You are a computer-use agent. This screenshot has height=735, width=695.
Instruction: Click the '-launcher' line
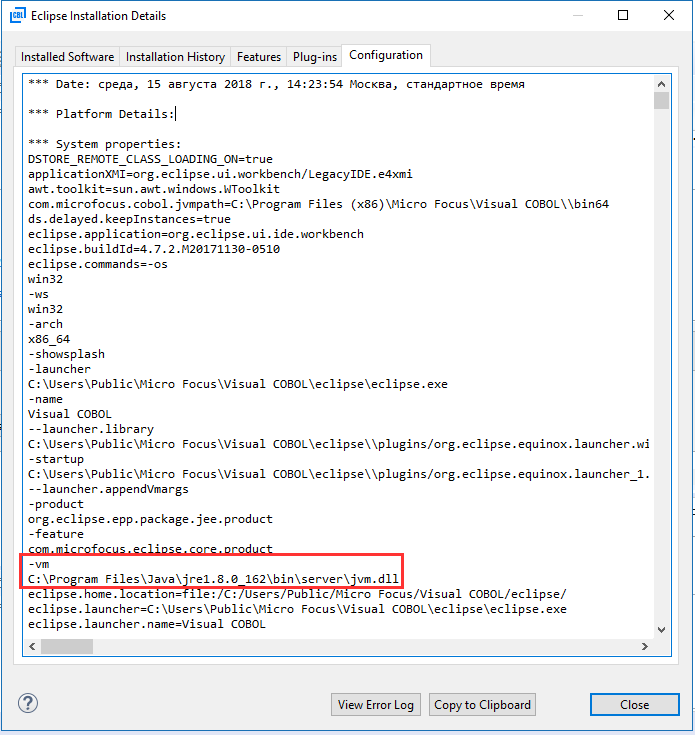coord(59,369)
